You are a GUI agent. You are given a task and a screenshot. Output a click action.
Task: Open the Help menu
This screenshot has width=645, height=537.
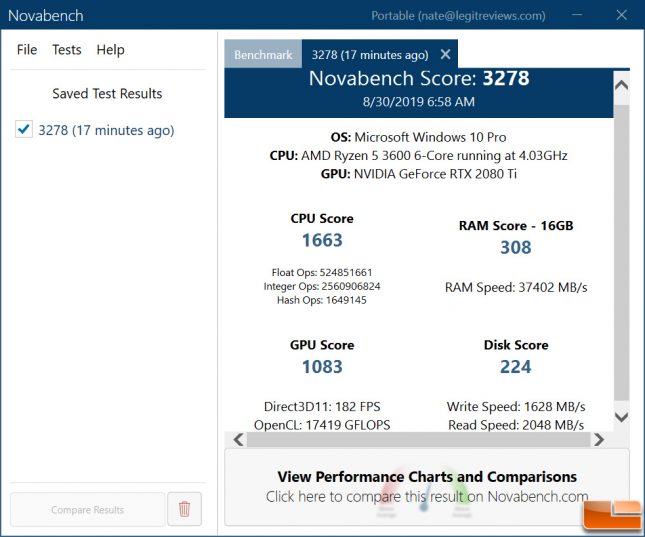tap(110, 50)
